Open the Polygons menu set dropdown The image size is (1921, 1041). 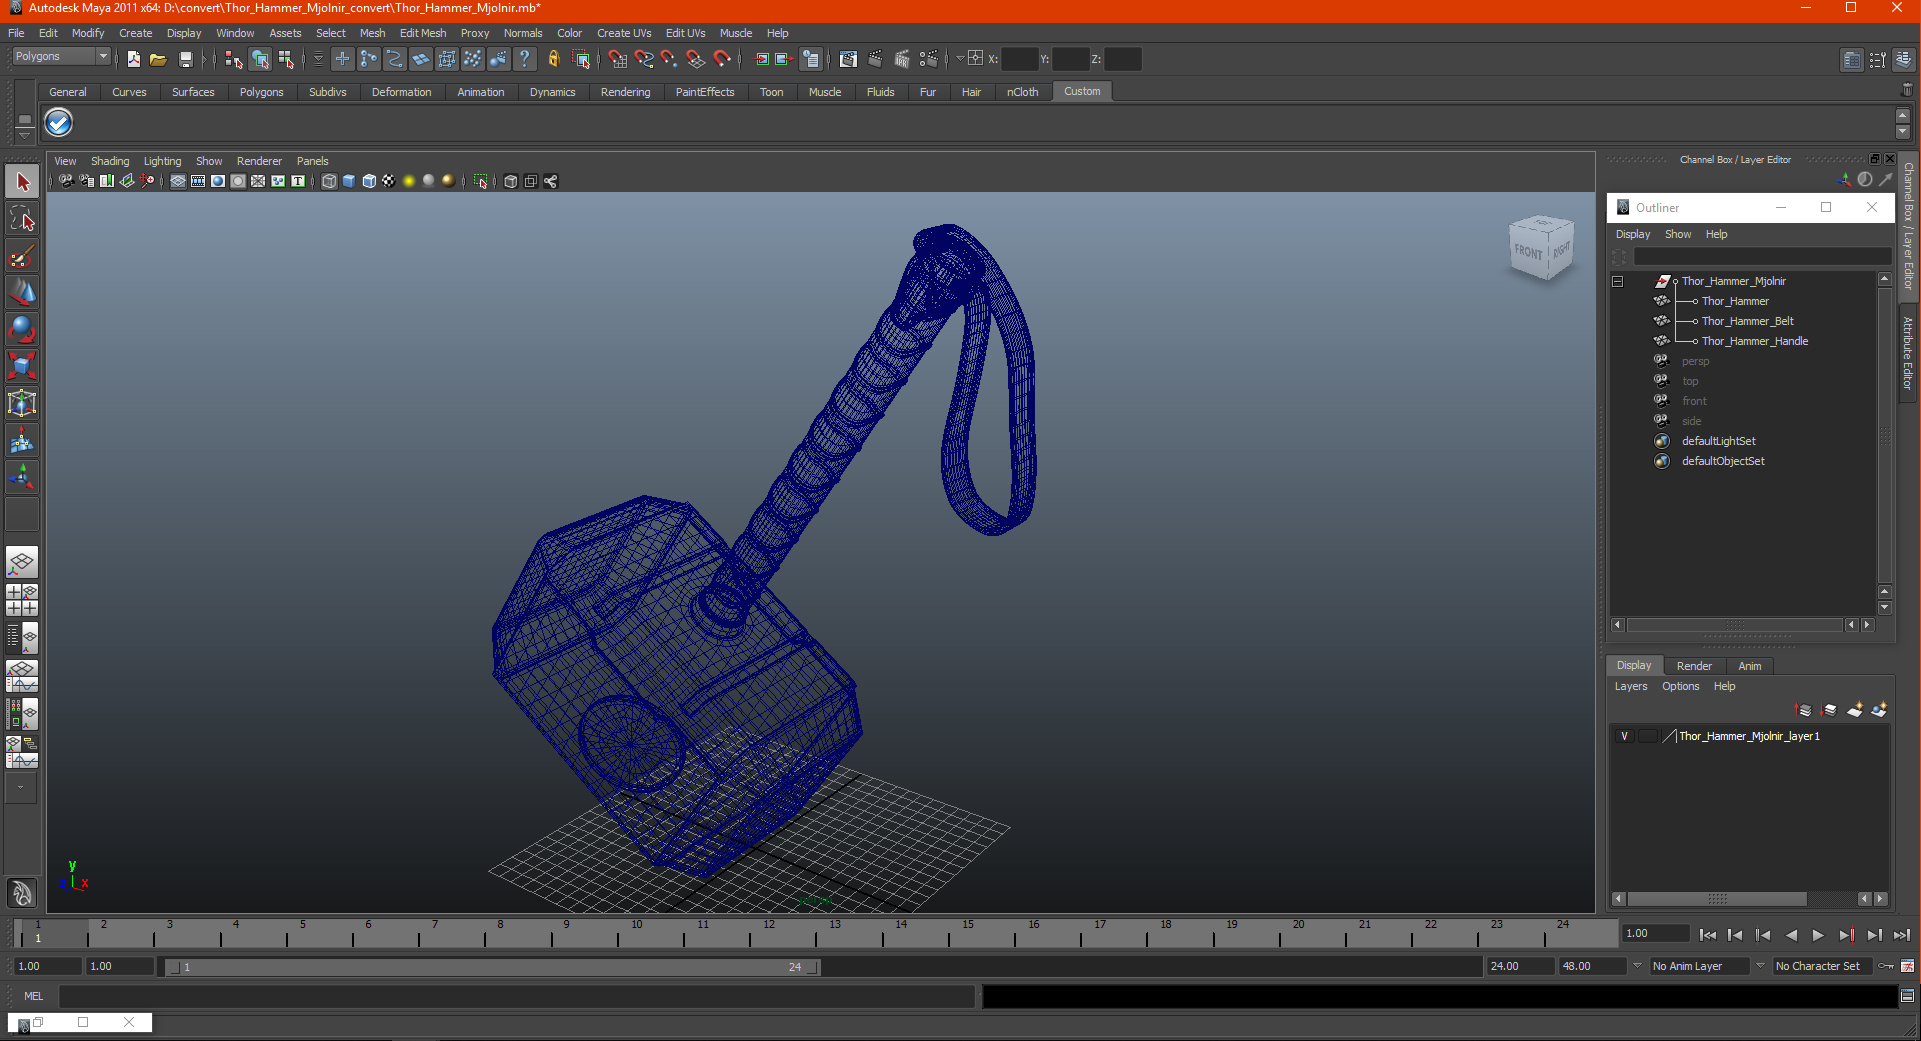pyautogui.click(x=60, y=57)
